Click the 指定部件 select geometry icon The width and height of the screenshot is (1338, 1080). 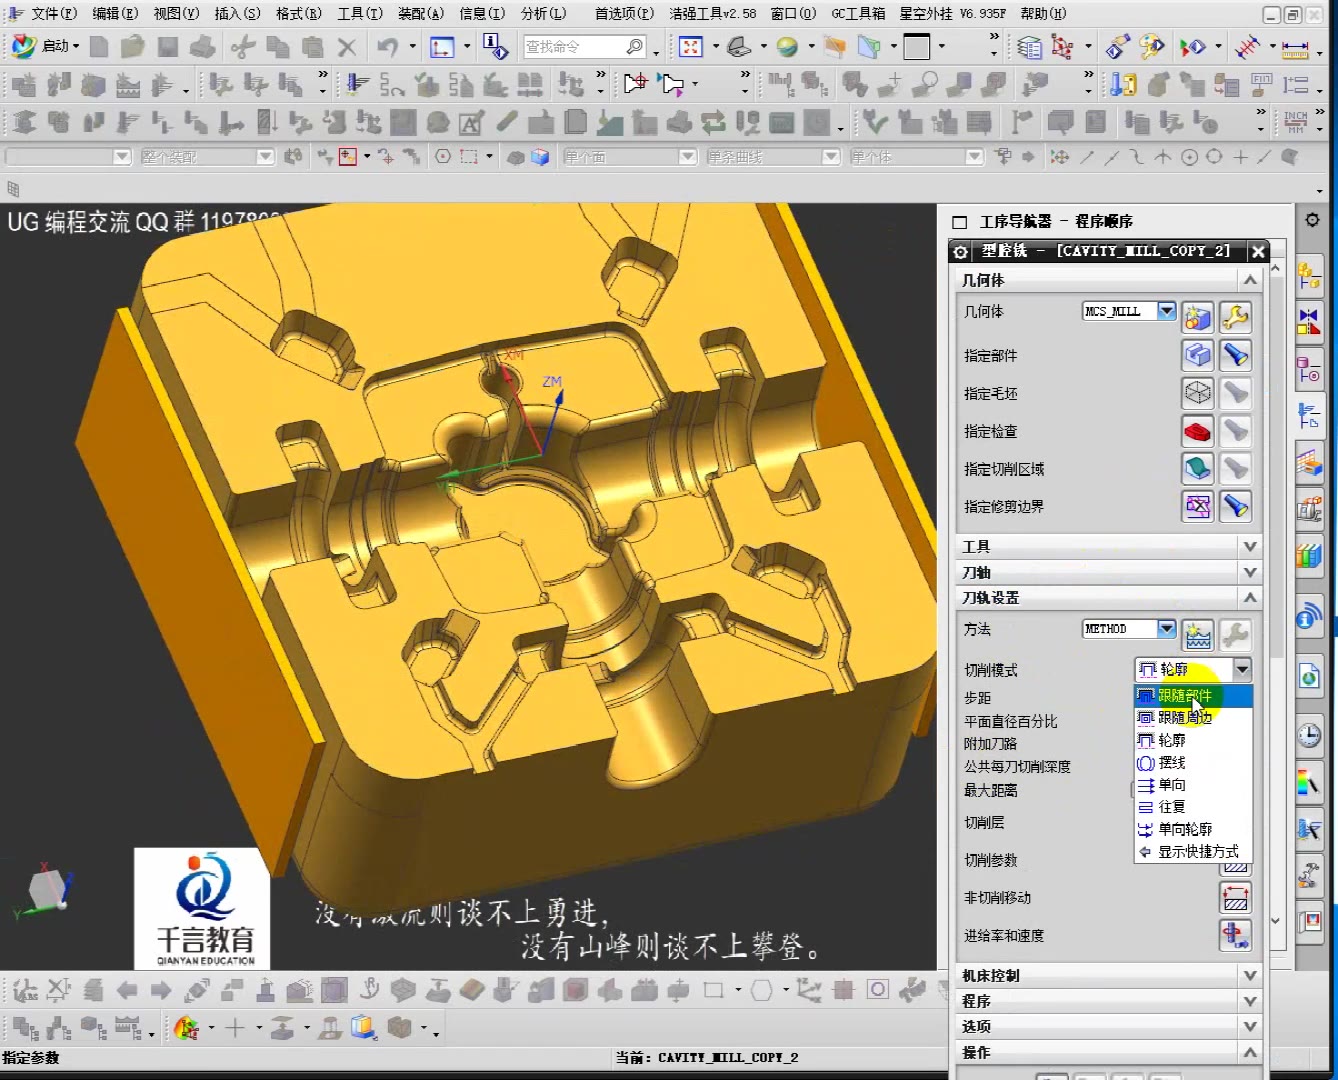[1197, 355]
